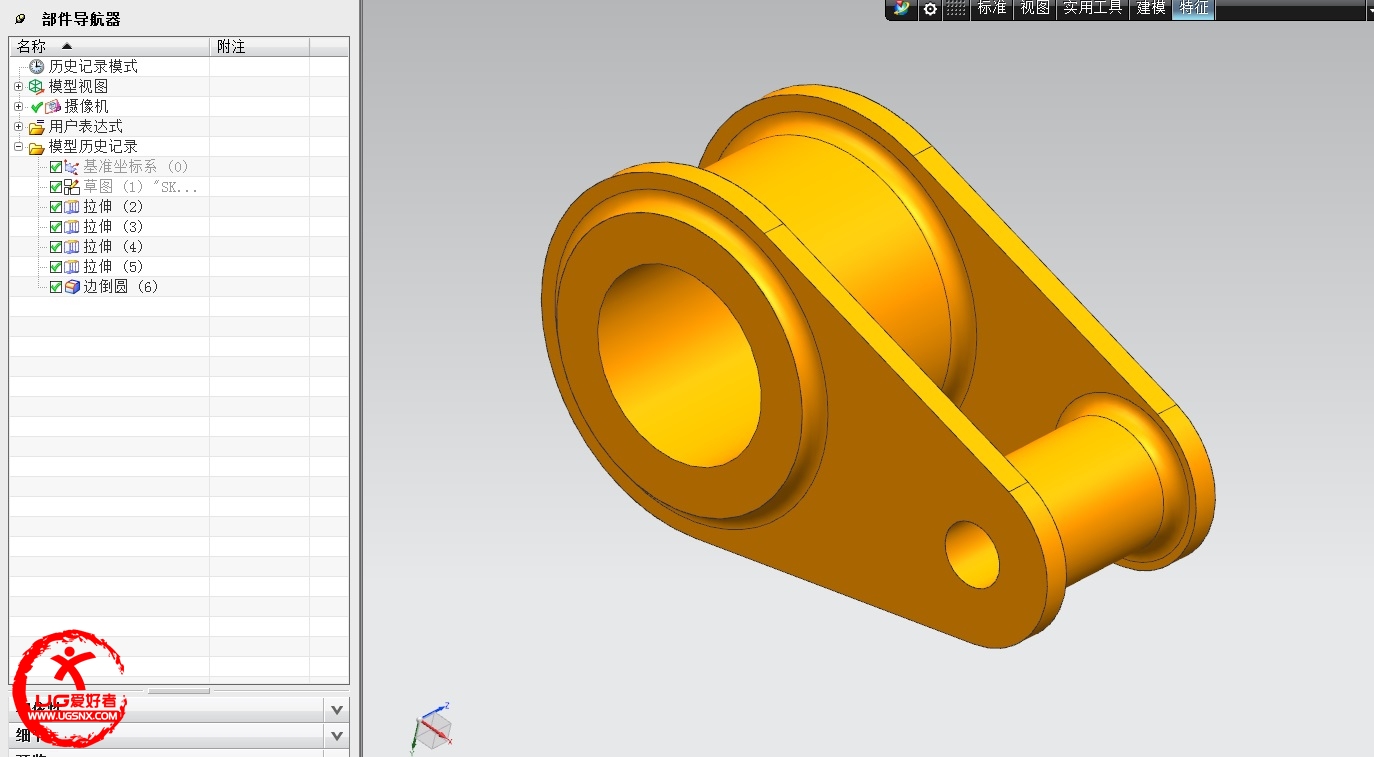Select 基准坐标系 (0) feature text
Viewport: 1374px width, 757px height.
click(135, 167)
